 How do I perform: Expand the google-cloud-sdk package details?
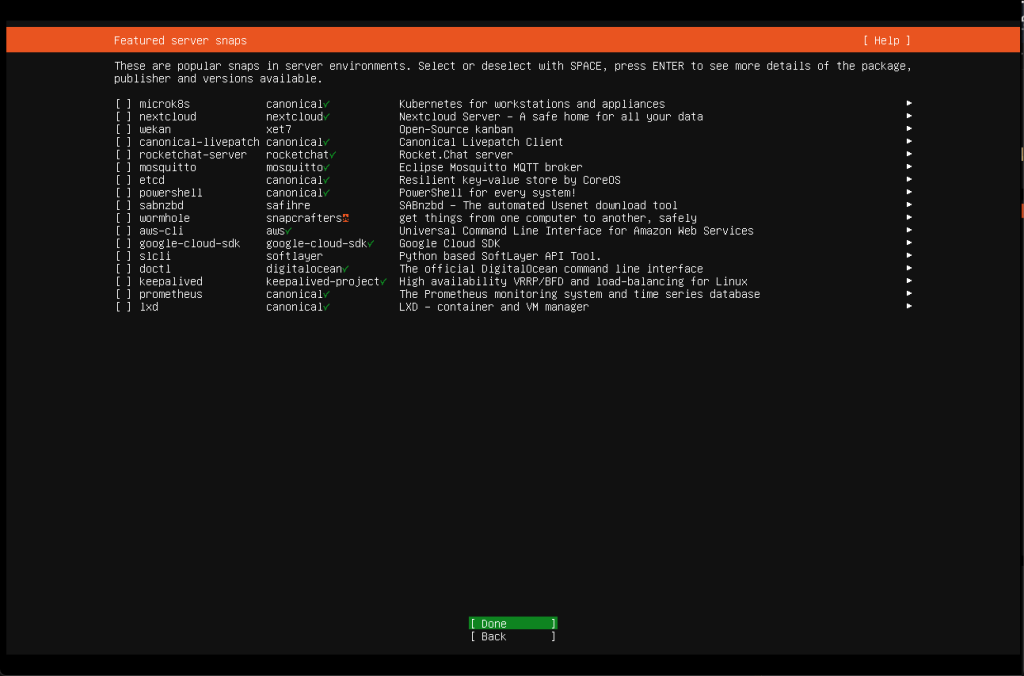click(909, 243)
